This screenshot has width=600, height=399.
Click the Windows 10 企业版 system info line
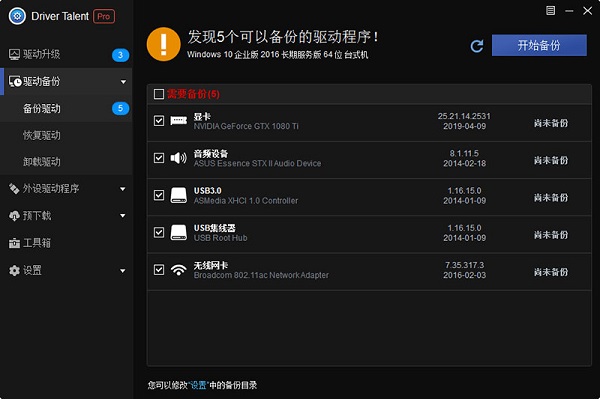[x=278, y=55]
